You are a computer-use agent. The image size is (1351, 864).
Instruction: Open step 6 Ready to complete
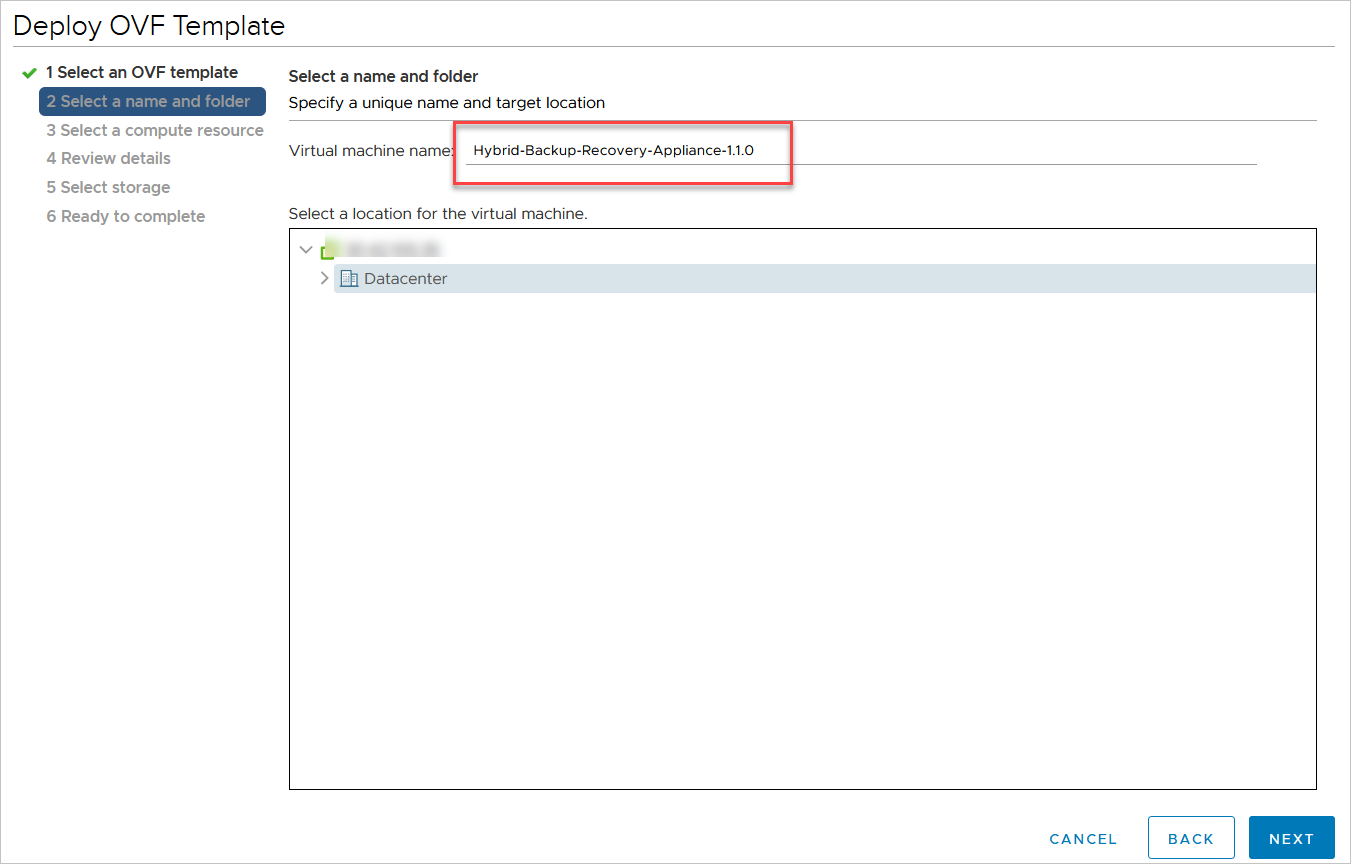click(x=125, y=216)
